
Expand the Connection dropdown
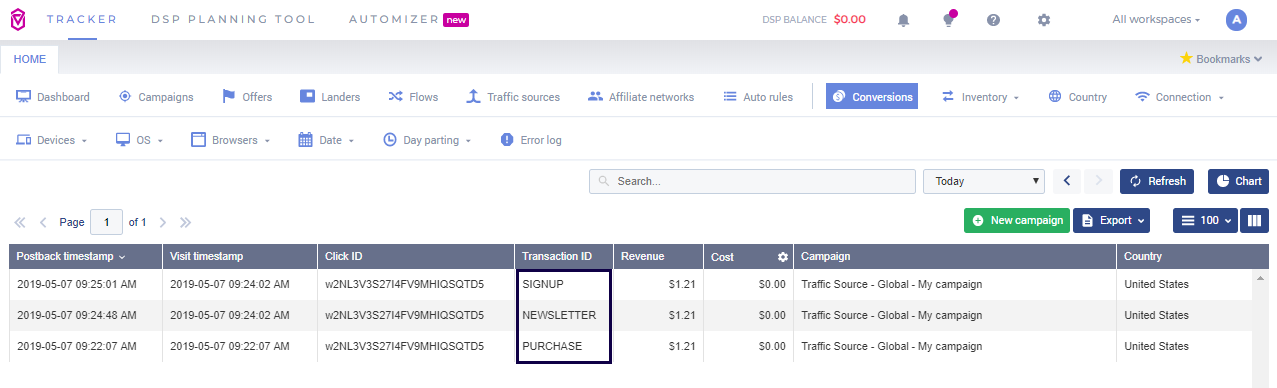coord(1180,97)
